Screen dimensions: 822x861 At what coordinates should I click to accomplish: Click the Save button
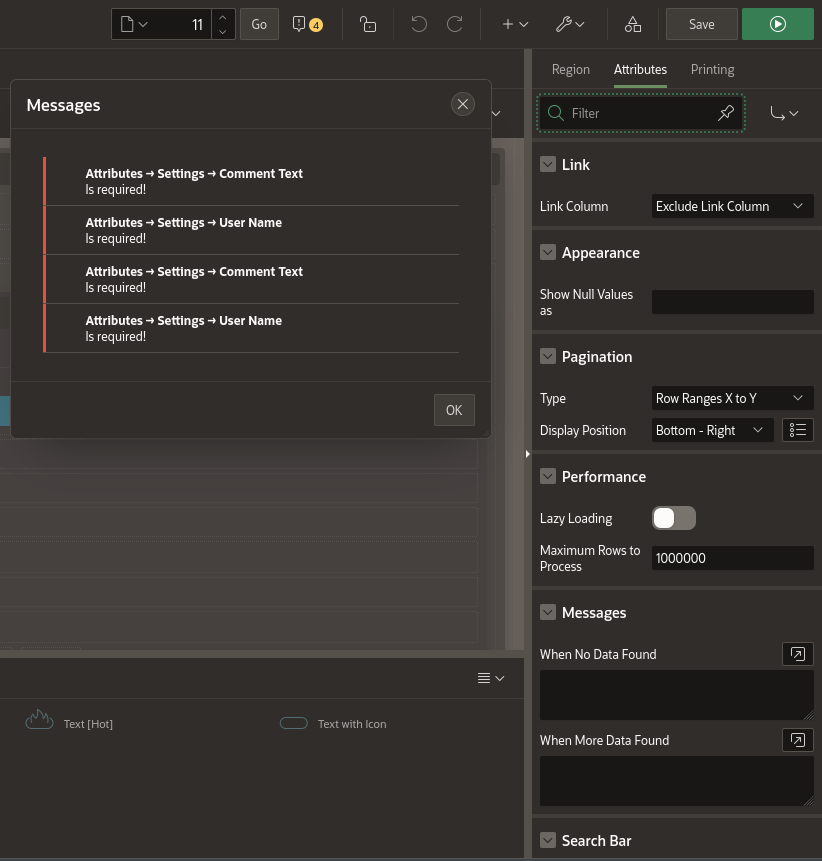tap(701, 24)
